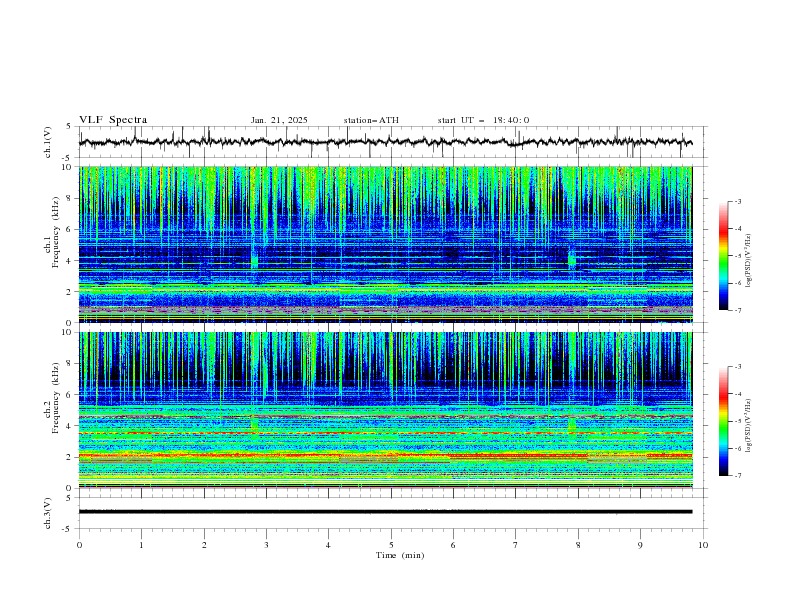Image resolution: width=792 pixels, height=612 pixels.
Task: Click time axis tick label "5"
Action: 391,545
